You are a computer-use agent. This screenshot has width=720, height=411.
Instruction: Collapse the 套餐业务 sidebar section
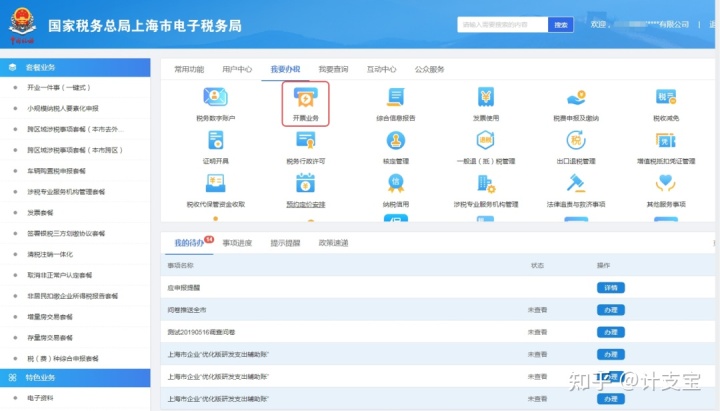[x=75, y=67]
